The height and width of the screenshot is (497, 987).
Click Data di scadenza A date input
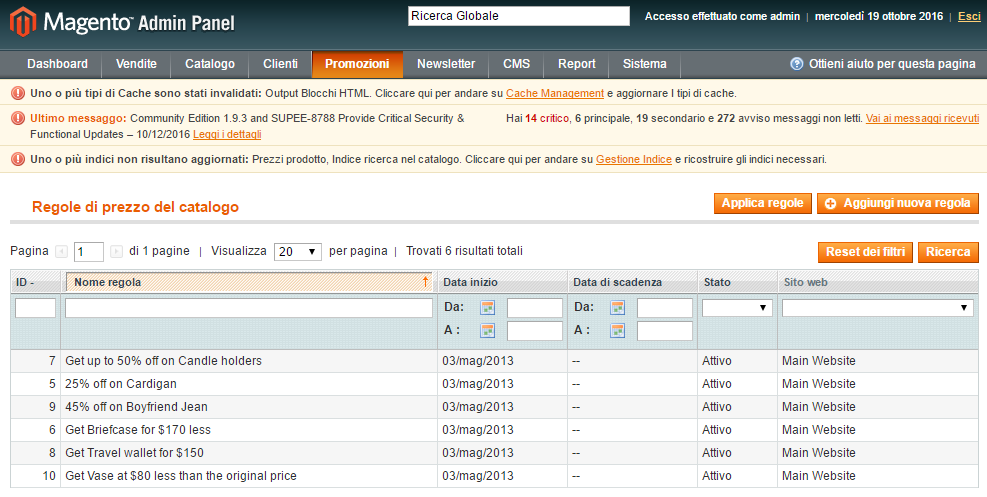coord(665,330)
